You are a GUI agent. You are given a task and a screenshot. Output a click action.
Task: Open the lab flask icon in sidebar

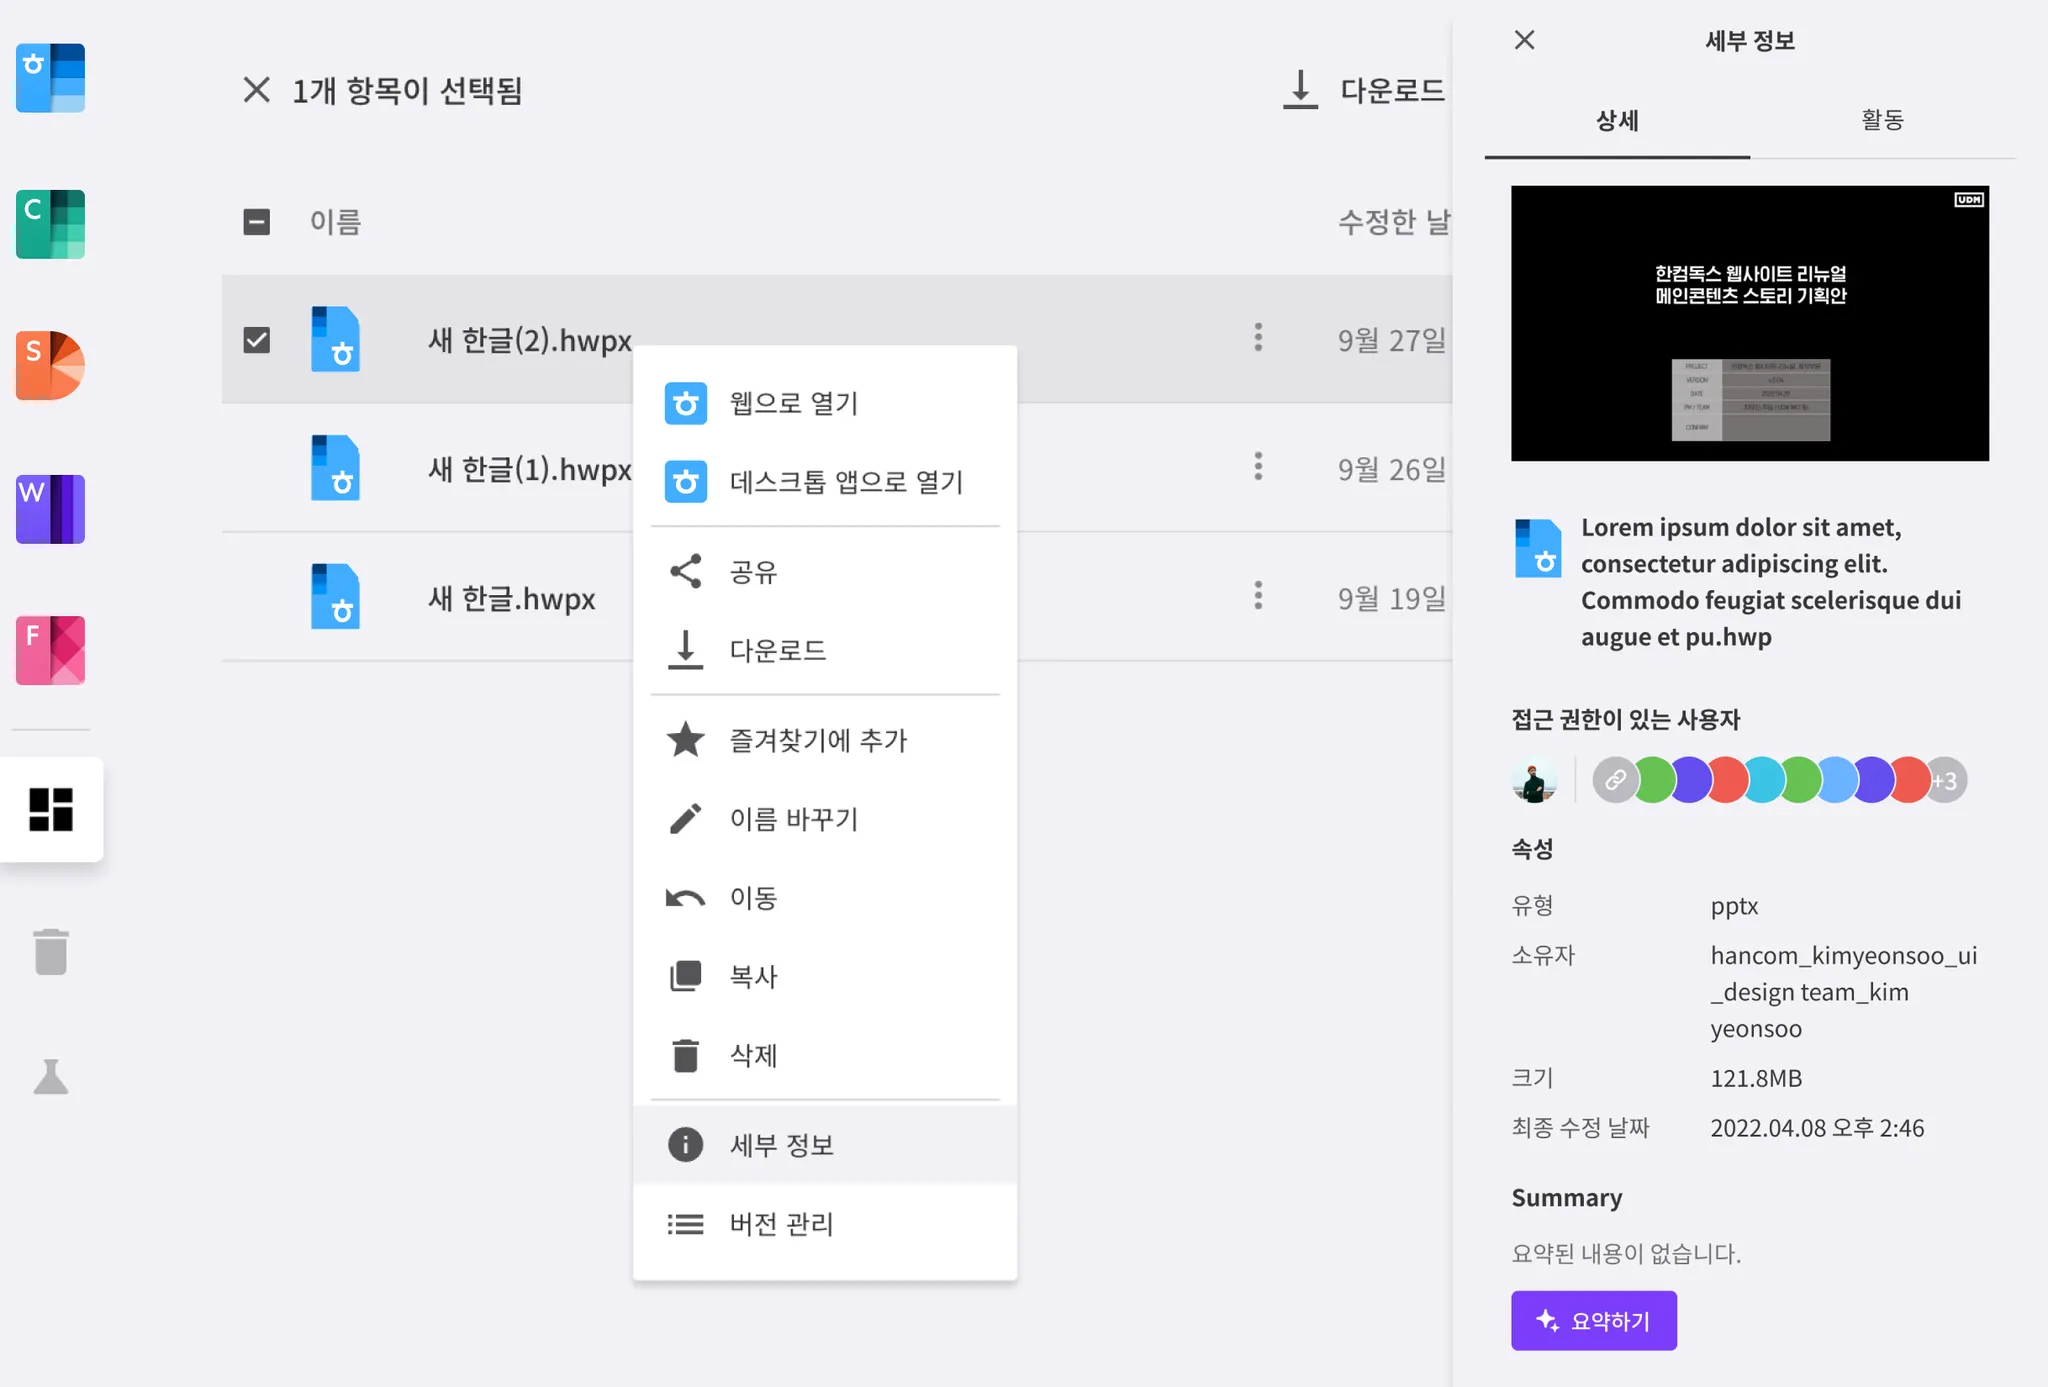pos(50,1077)
